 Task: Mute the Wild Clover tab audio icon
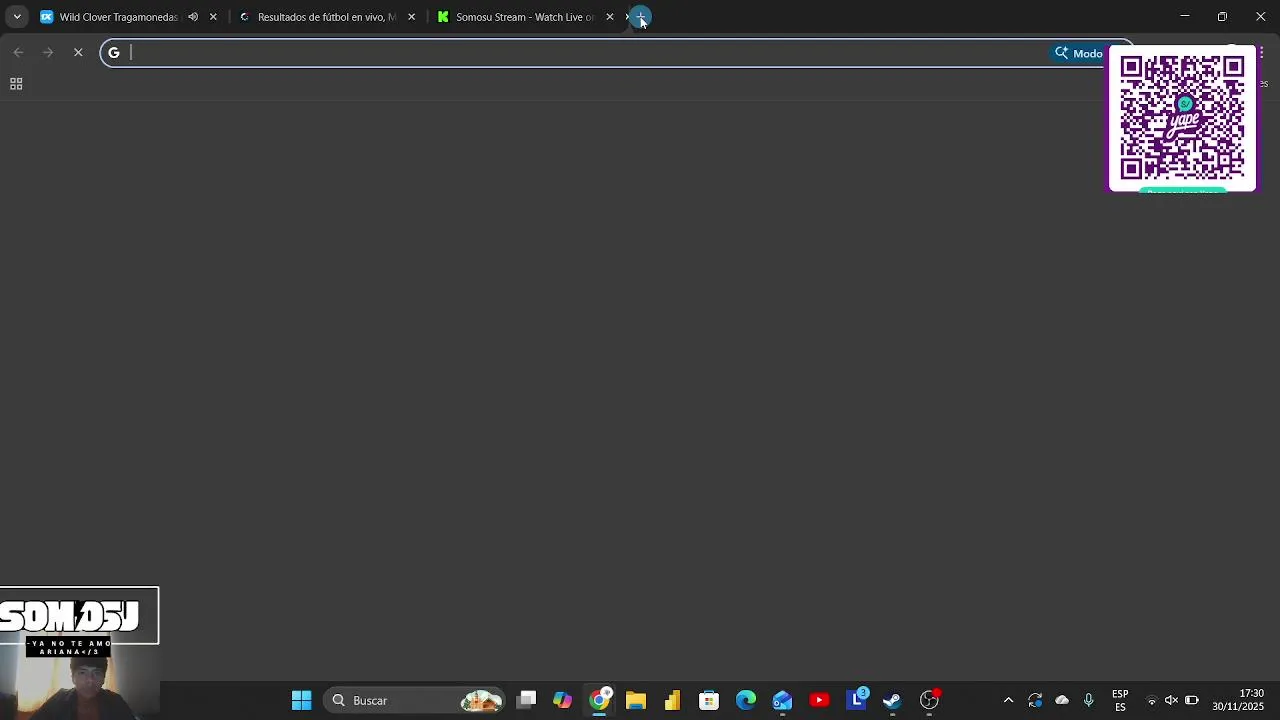[193, 17]
